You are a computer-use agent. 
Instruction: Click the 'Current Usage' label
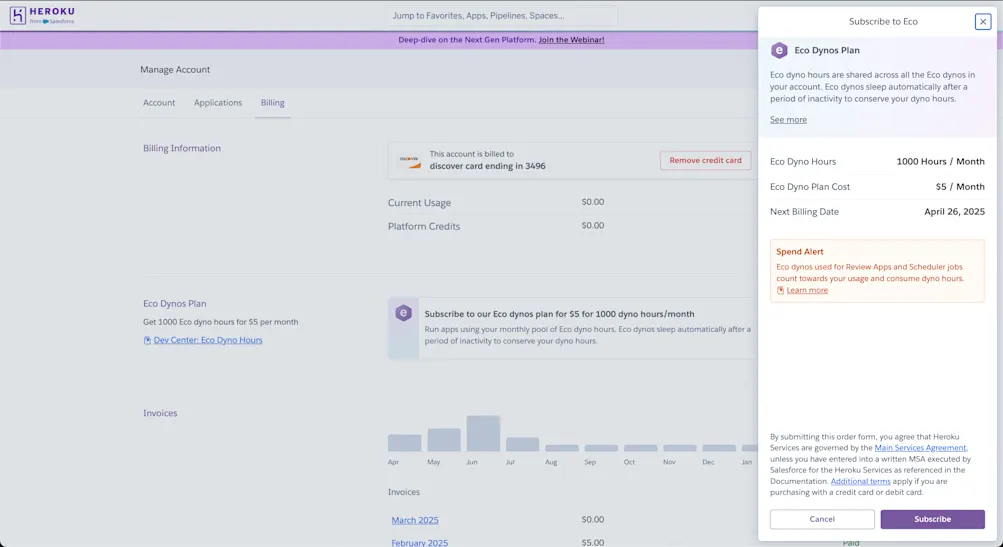point(419,203)
